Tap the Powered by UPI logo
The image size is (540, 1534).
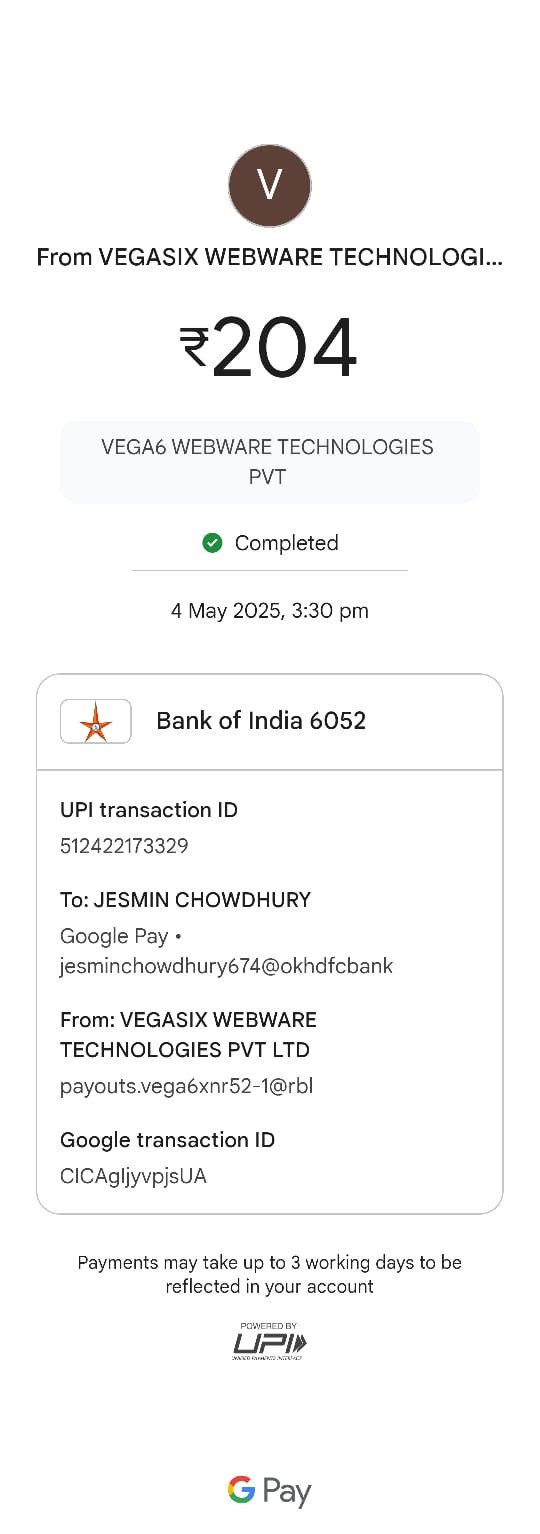click(270, 1341)
